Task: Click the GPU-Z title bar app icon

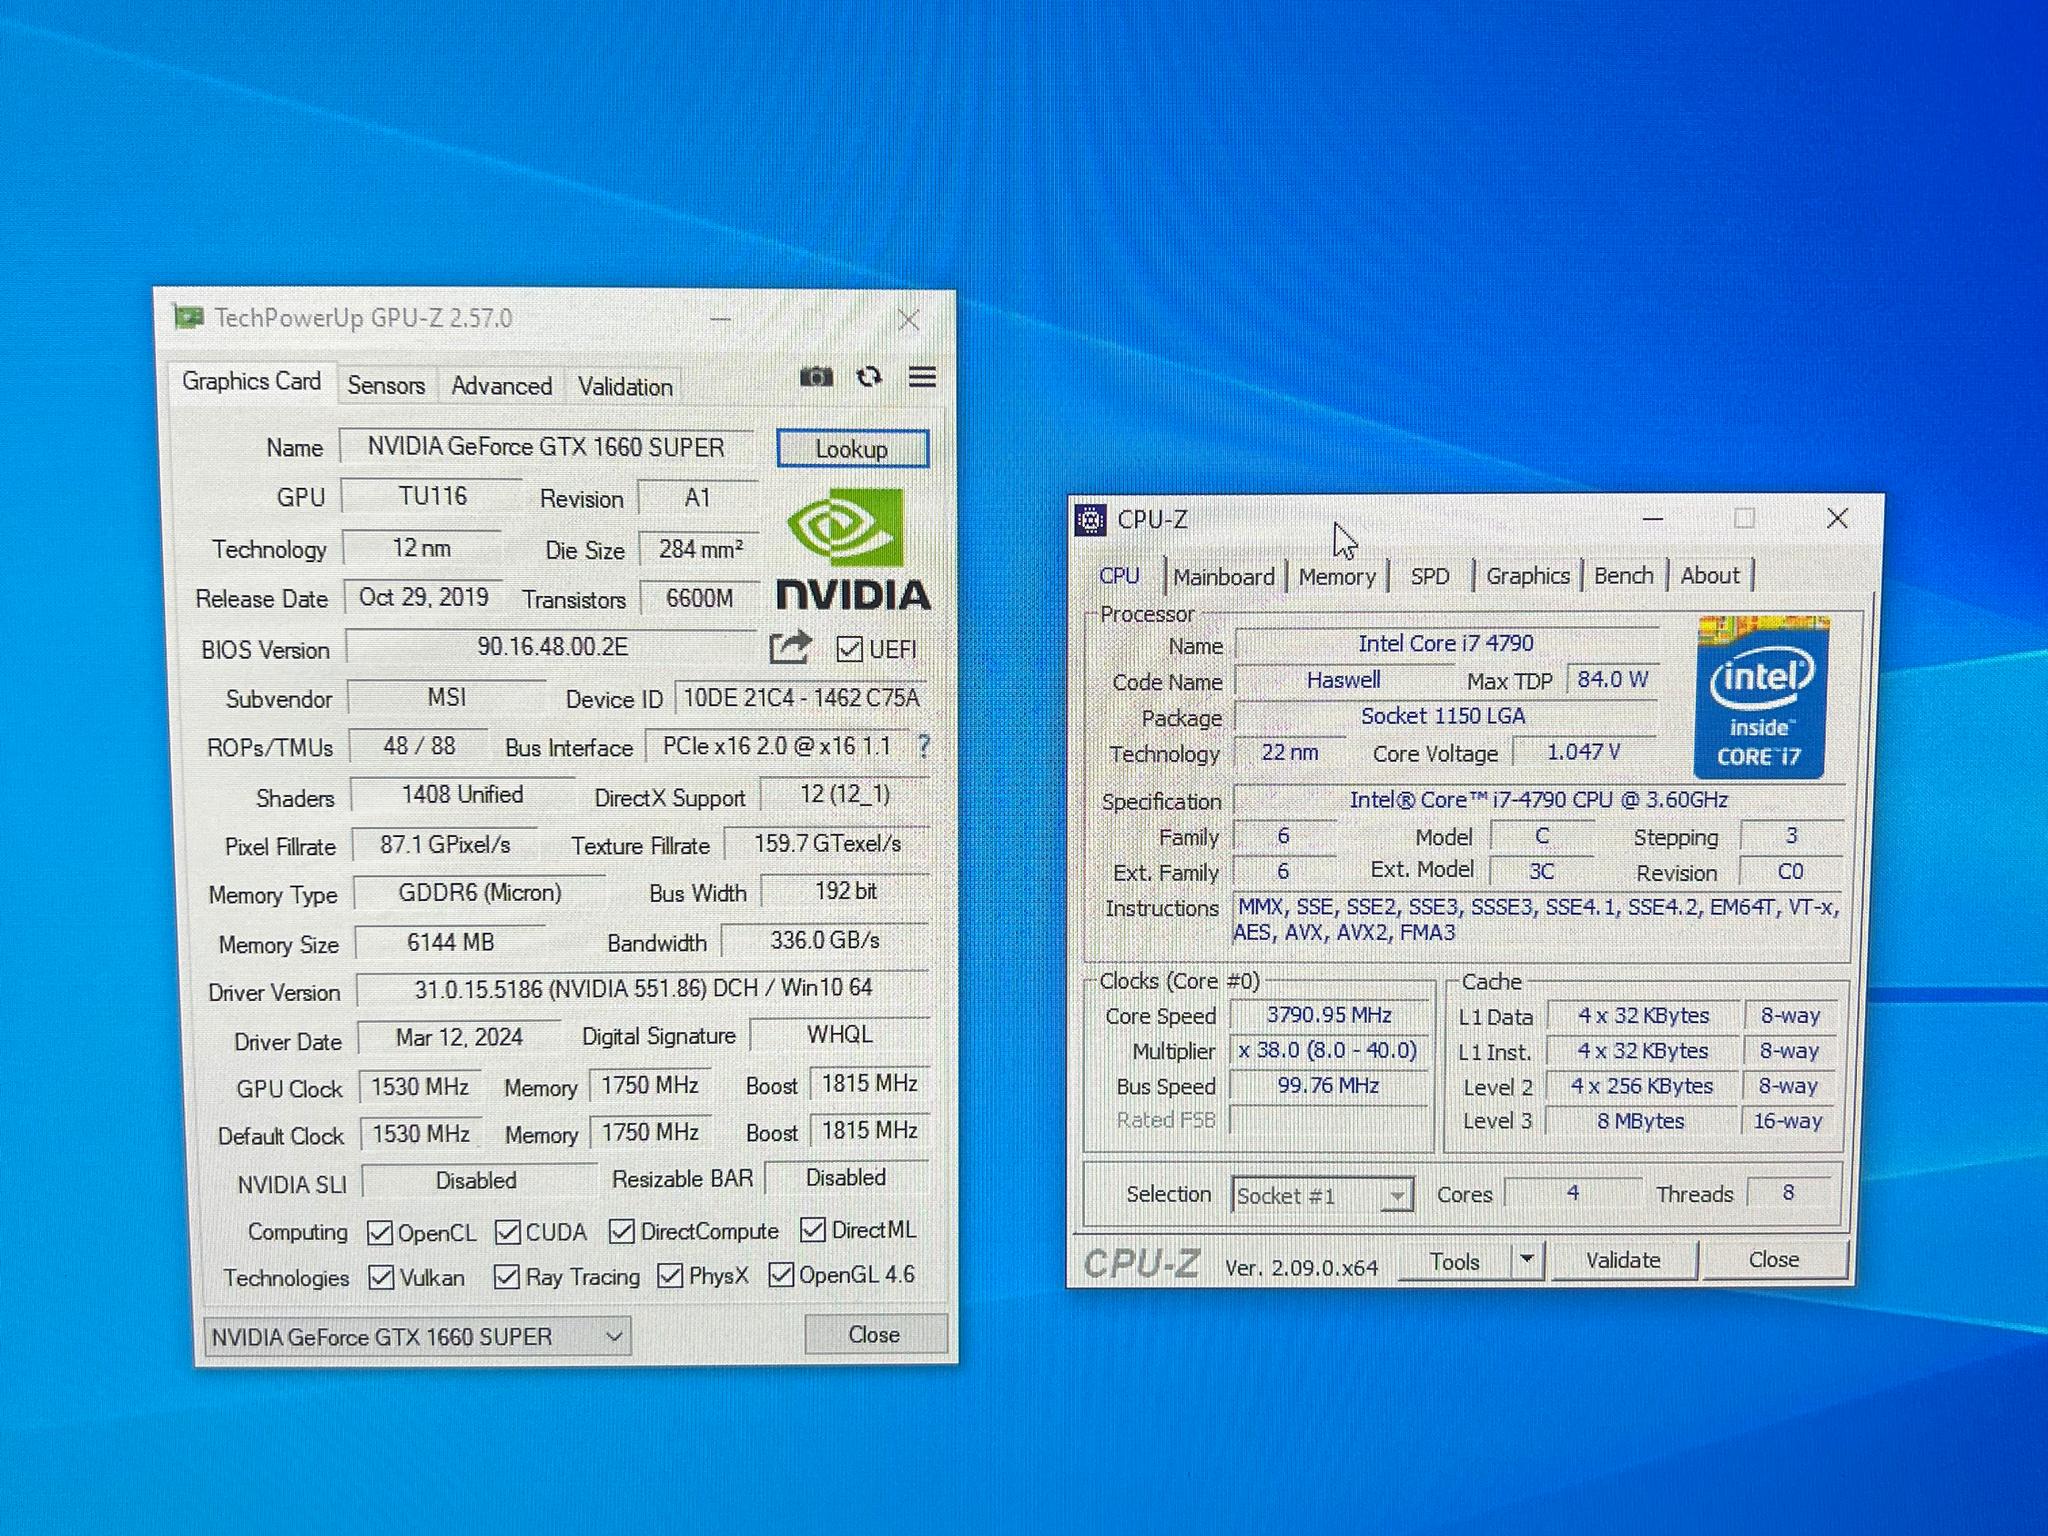Action: point(188,317)
